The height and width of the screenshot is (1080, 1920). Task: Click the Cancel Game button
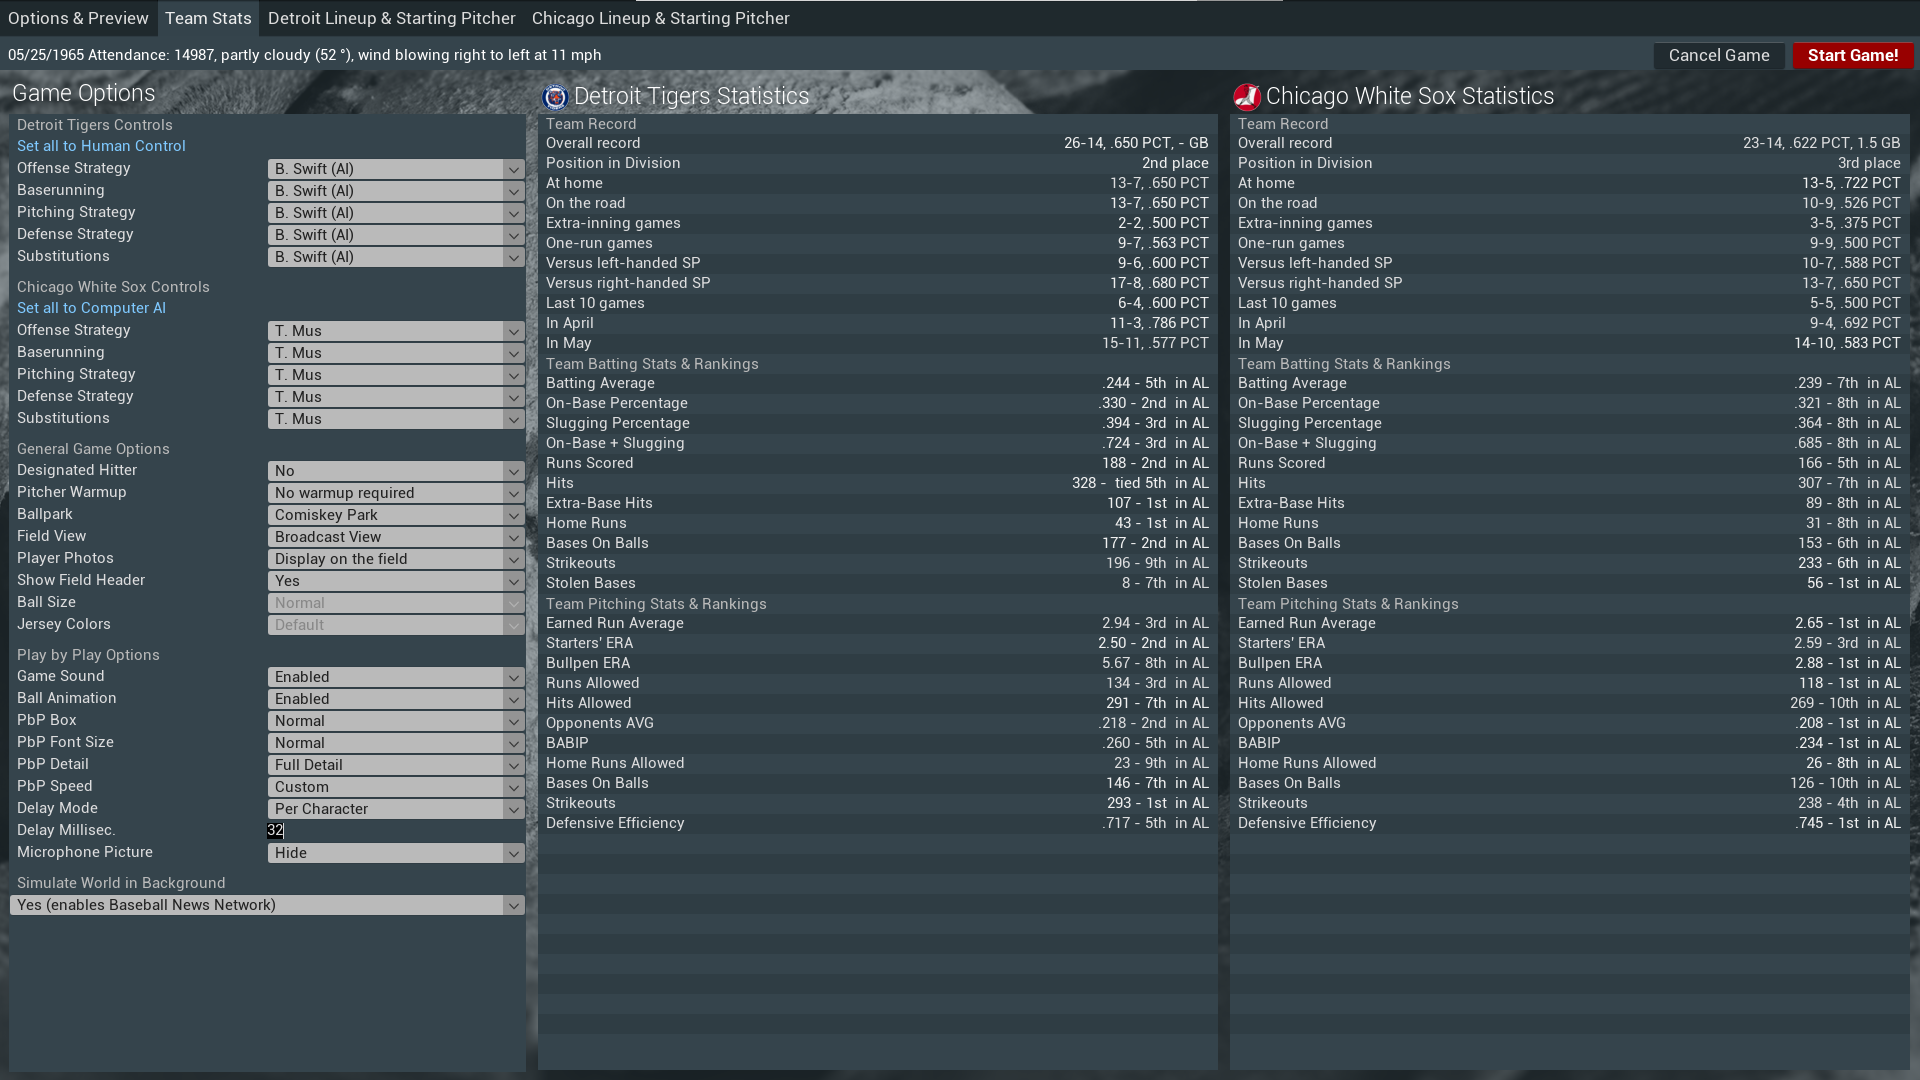1719,56
